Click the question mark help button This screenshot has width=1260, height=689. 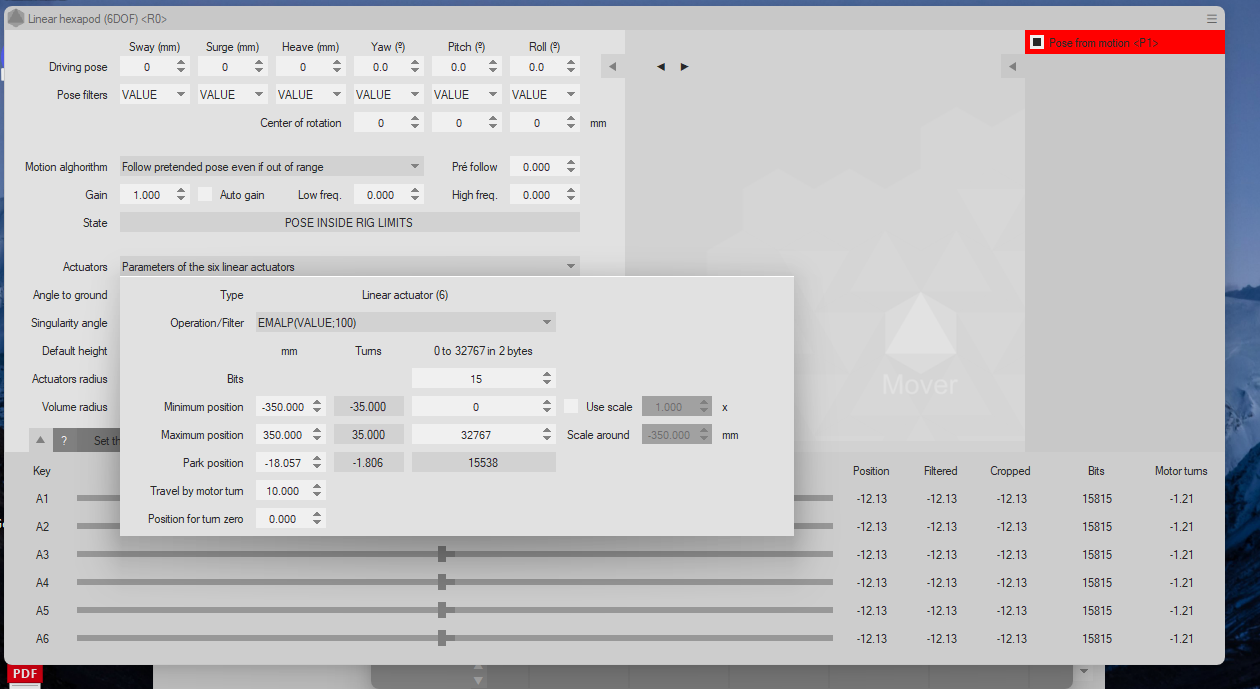(64, 440)
